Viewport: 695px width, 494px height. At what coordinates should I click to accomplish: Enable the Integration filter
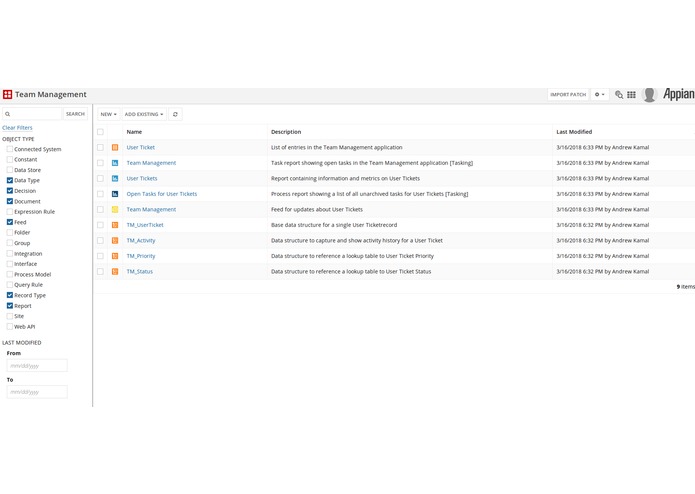10,253
